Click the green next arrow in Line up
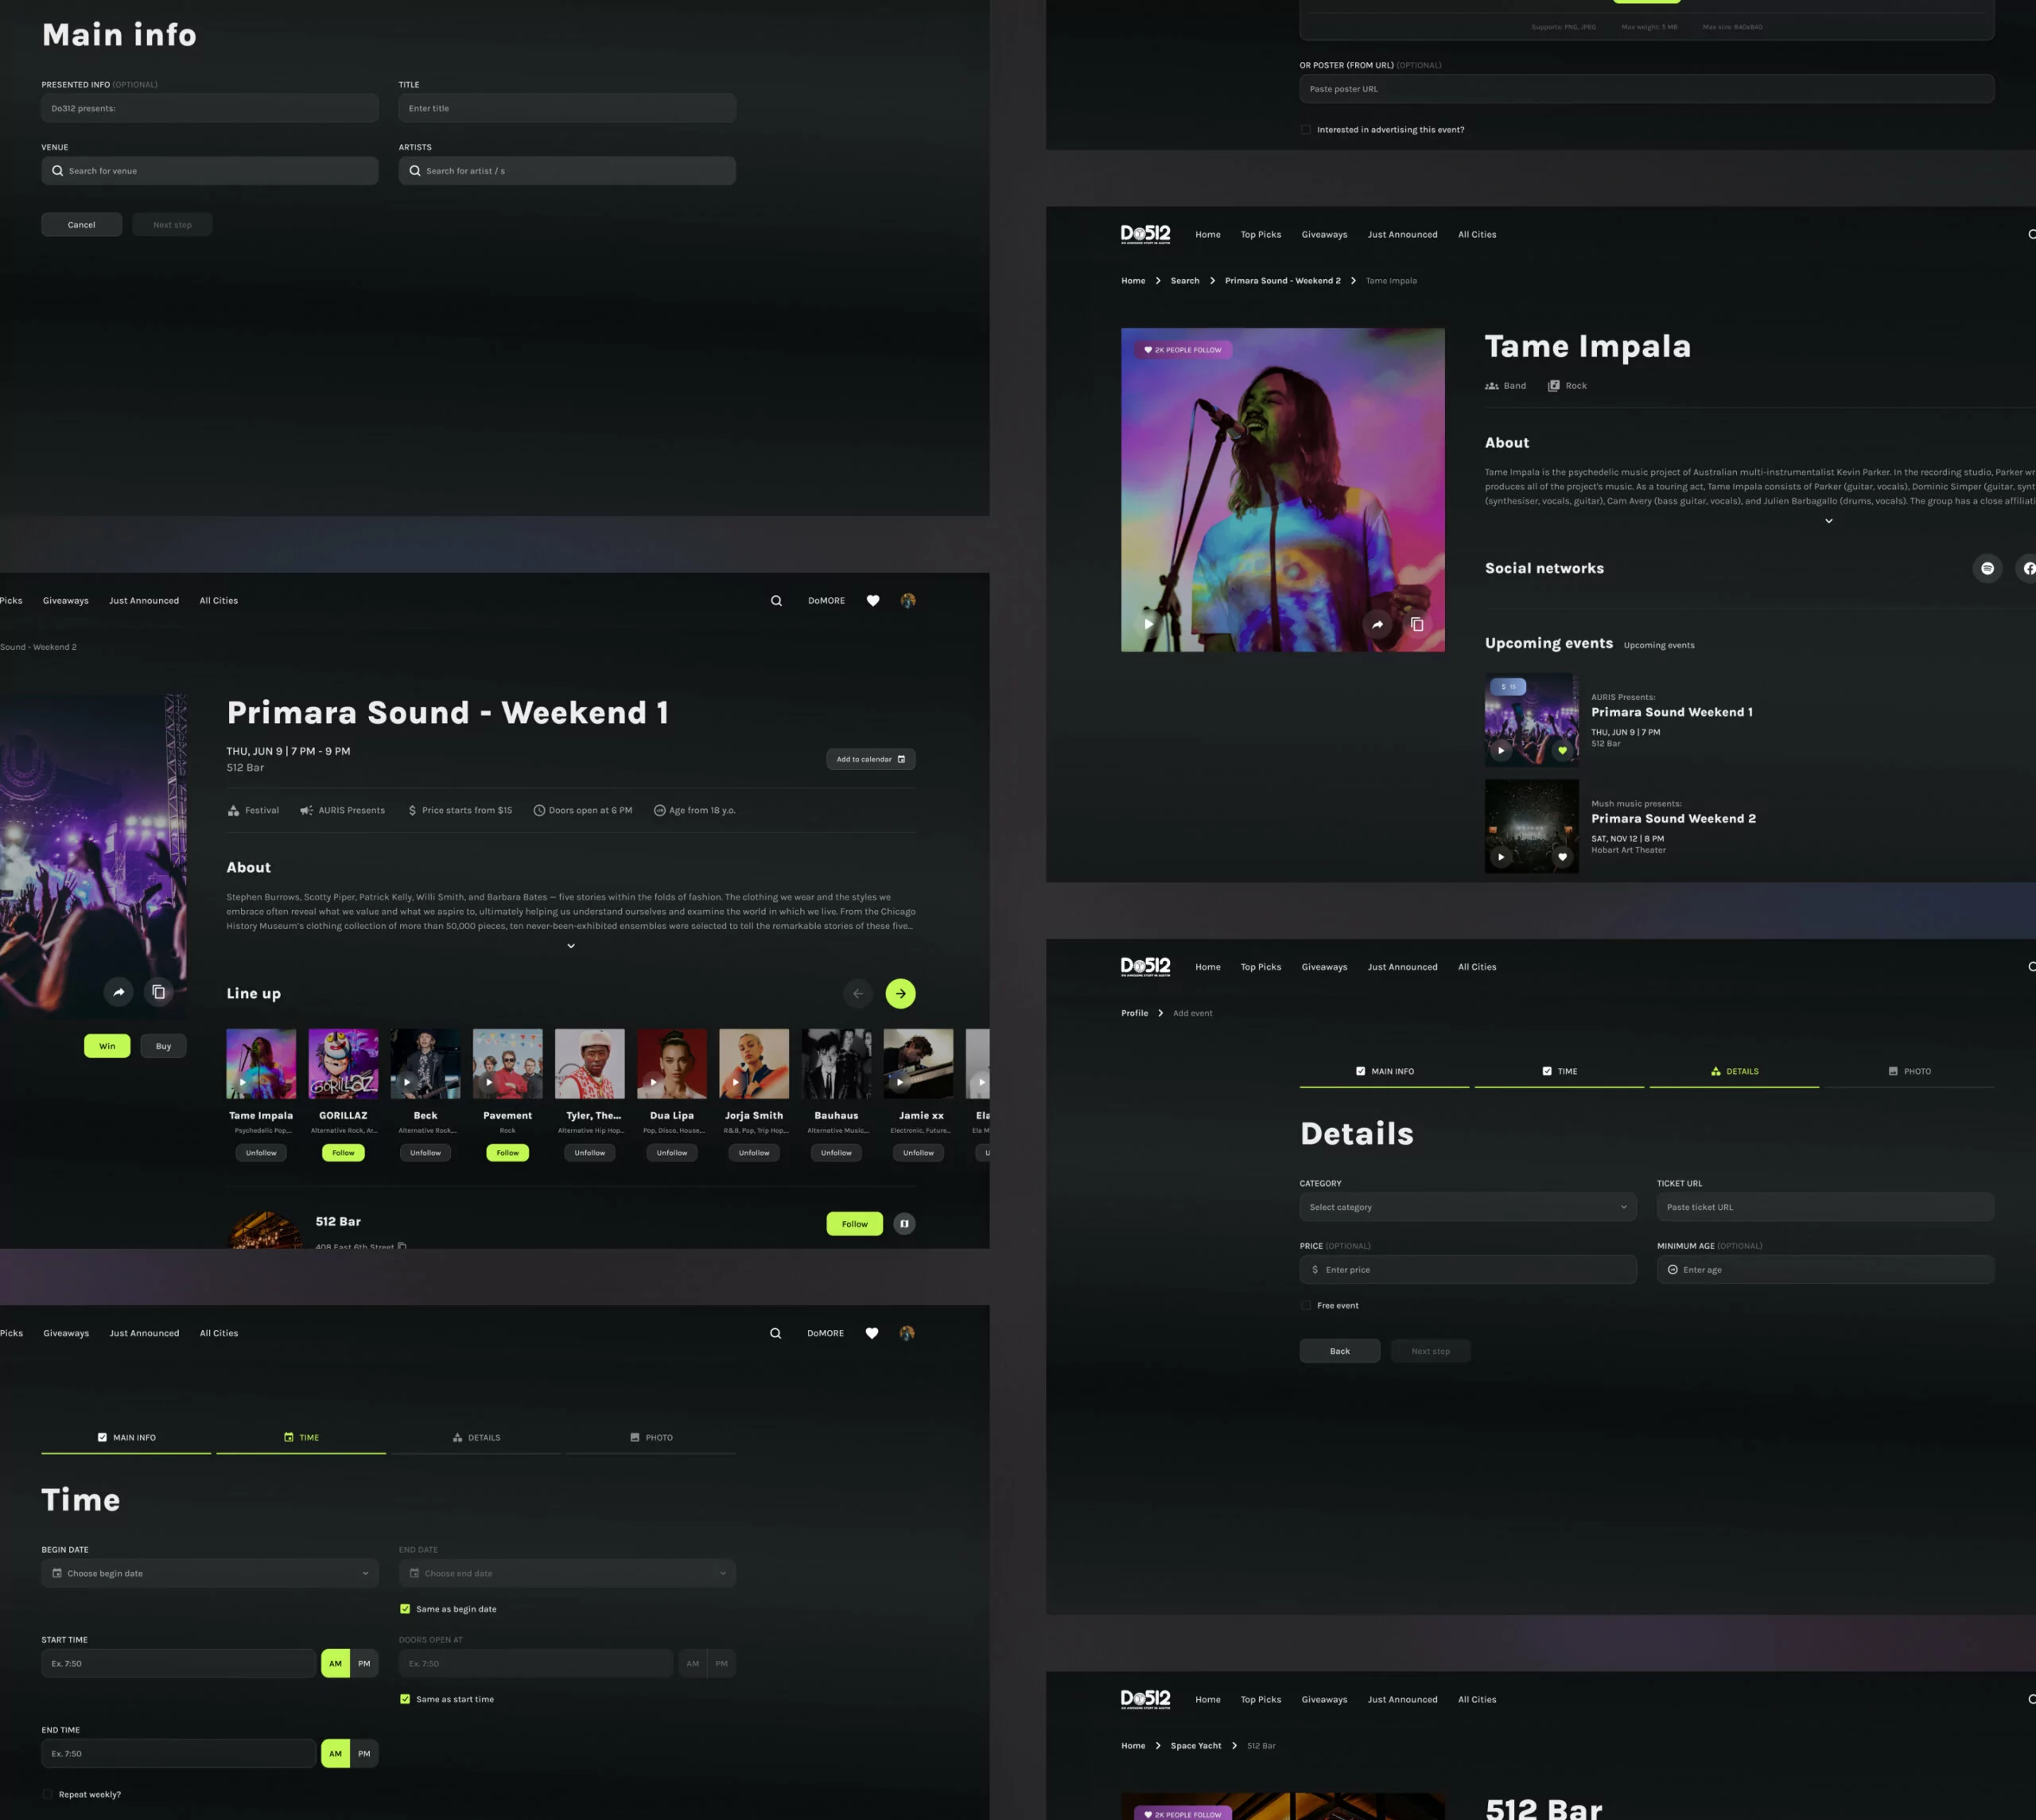Screen dimensions: 2036x1820 [x=900, y=993]
